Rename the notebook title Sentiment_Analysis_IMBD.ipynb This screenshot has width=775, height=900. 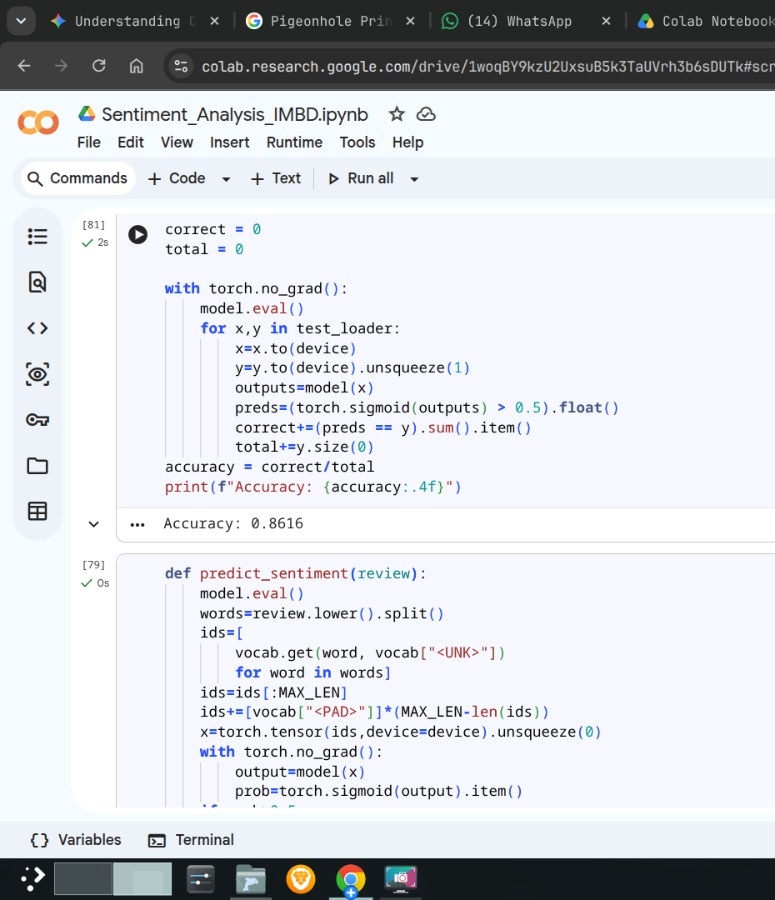click(235, 115)
